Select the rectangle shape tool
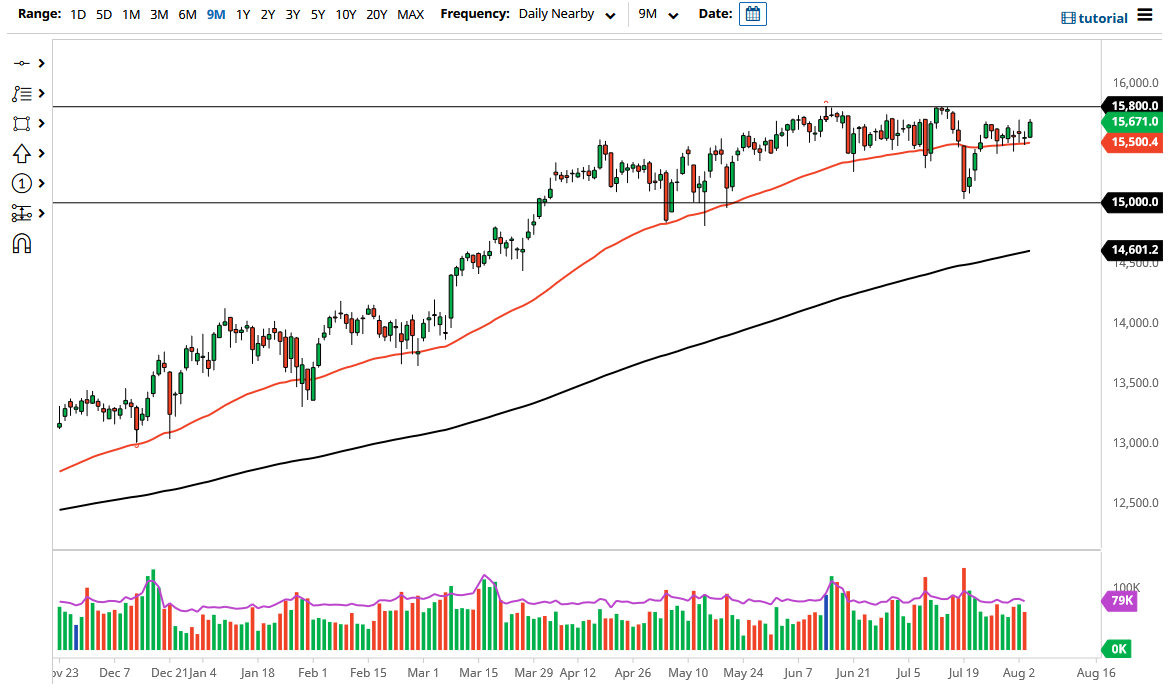 click(x=22, y=123)
